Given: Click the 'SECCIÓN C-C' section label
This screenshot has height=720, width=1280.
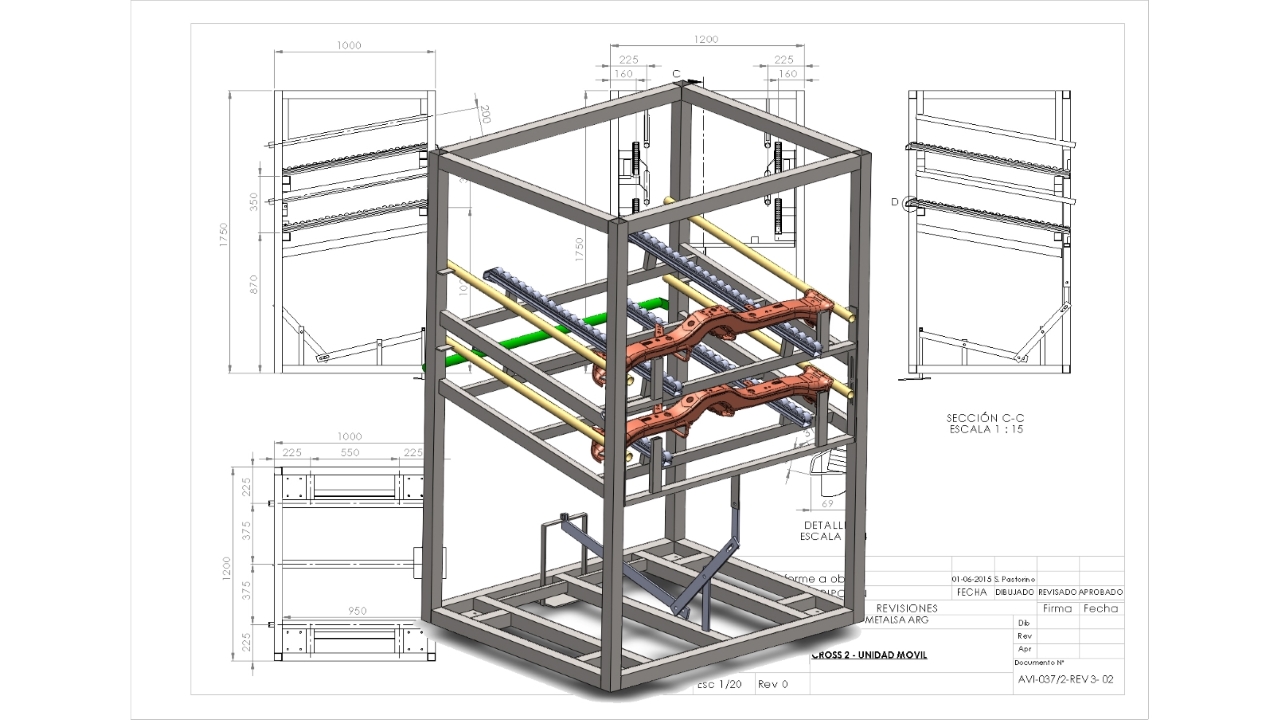Looking at the screenshot, I should point(984,417).
